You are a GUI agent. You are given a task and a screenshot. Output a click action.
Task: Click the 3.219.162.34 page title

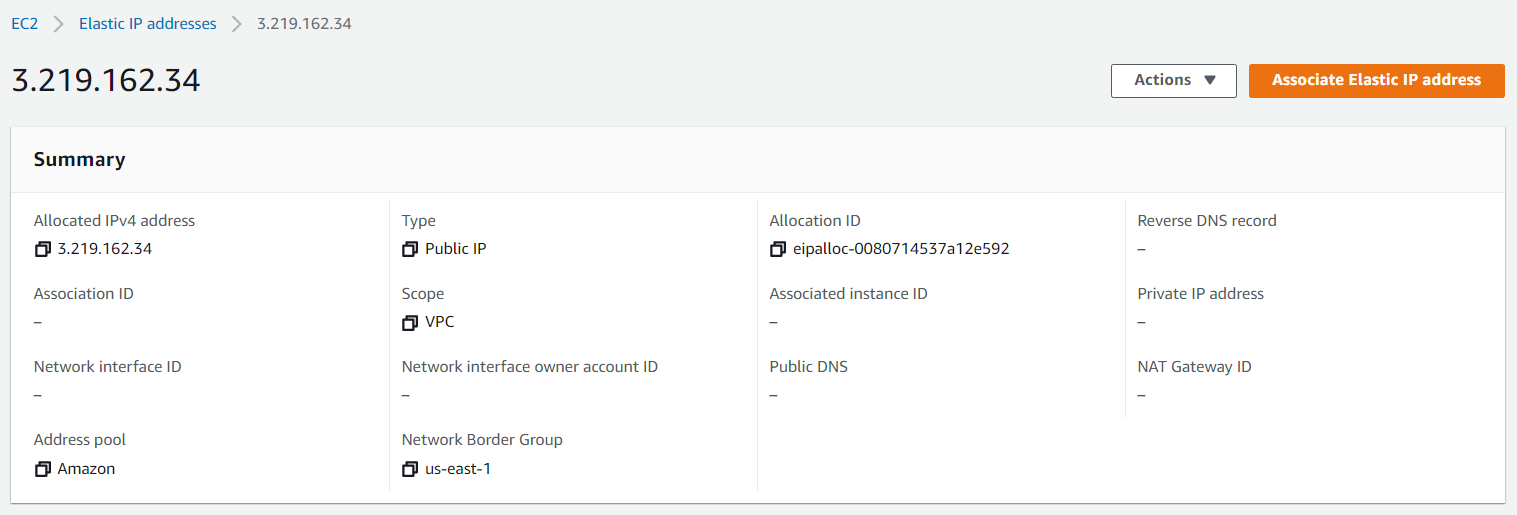pyautogui.click(x=106, y=80)
